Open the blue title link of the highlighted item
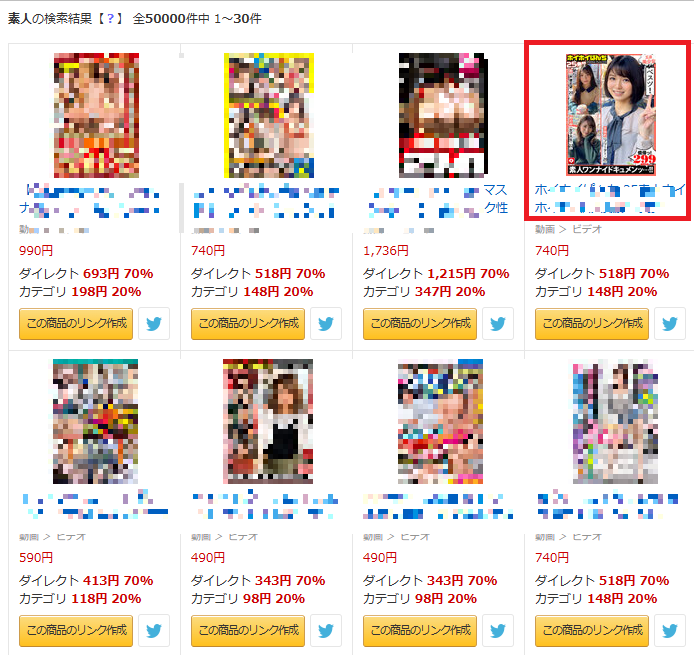The width and height of the screenshot is (694, 655). 610,198
